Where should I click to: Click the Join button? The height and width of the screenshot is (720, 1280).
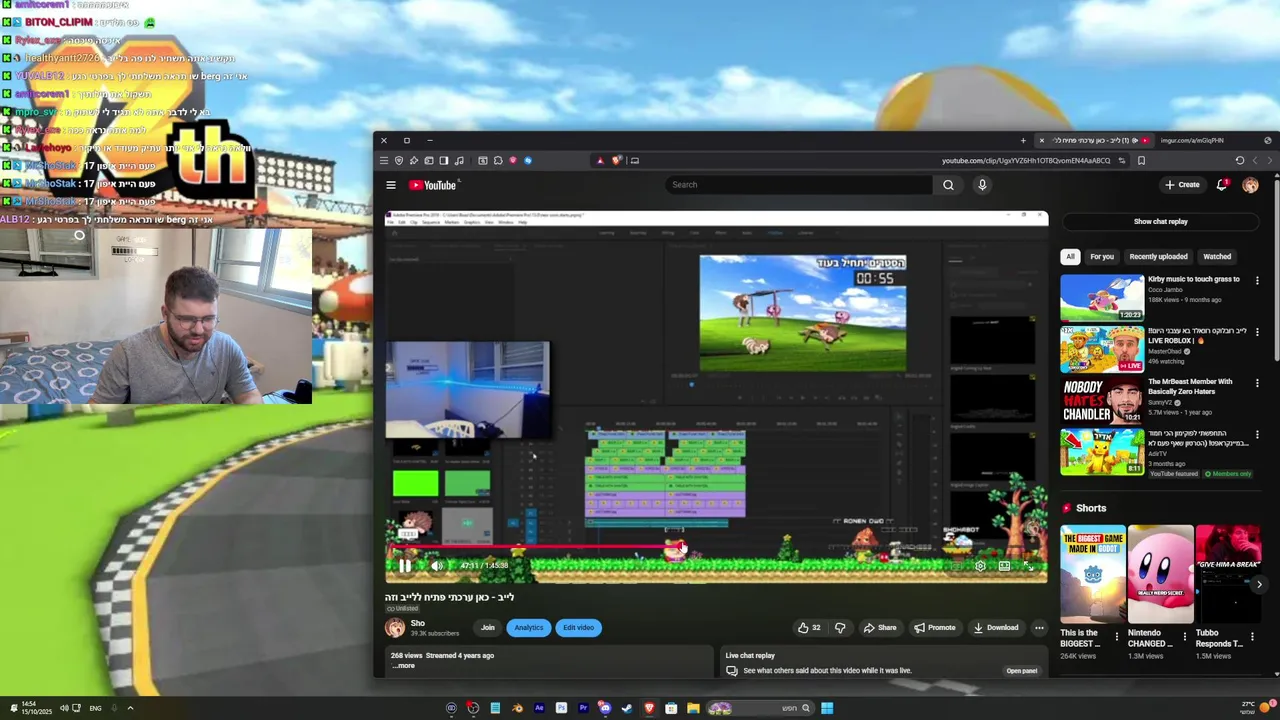point(488,628)
